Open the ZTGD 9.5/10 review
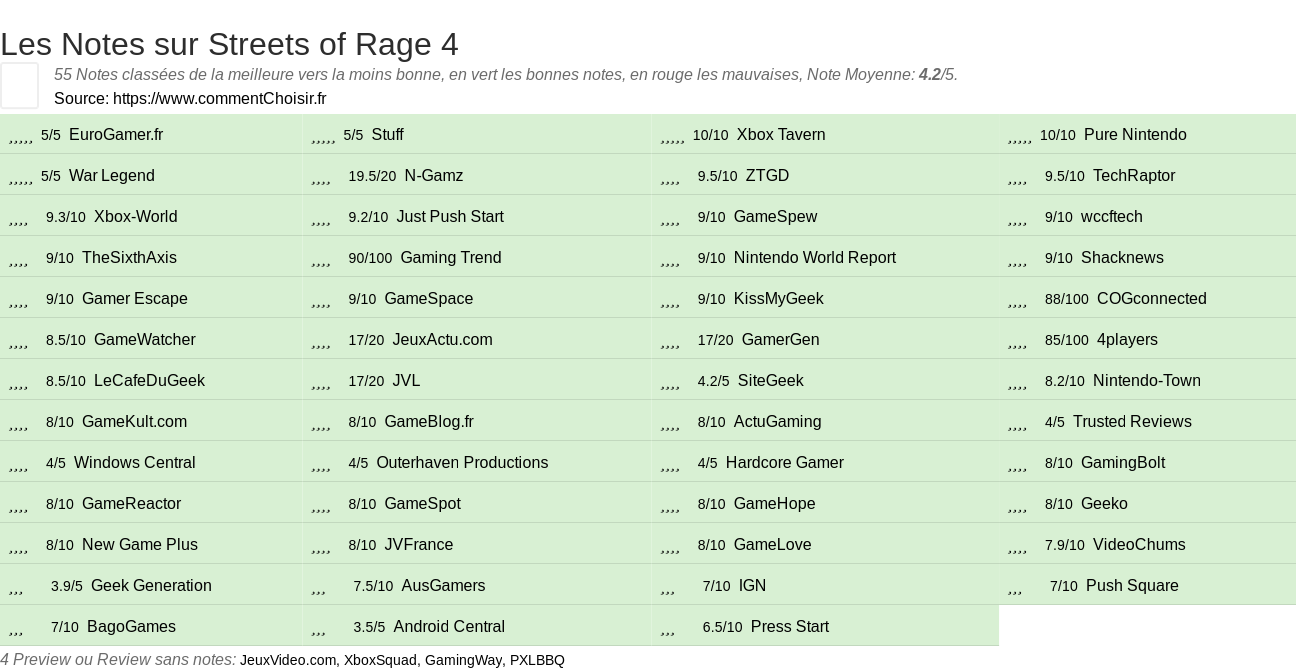Viewport: 1296px width, 671px height. (824, 175)
